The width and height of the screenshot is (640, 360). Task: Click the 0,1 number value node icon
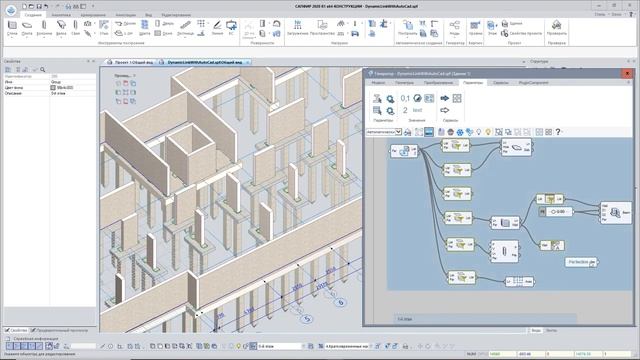click(x=405, y=98)
